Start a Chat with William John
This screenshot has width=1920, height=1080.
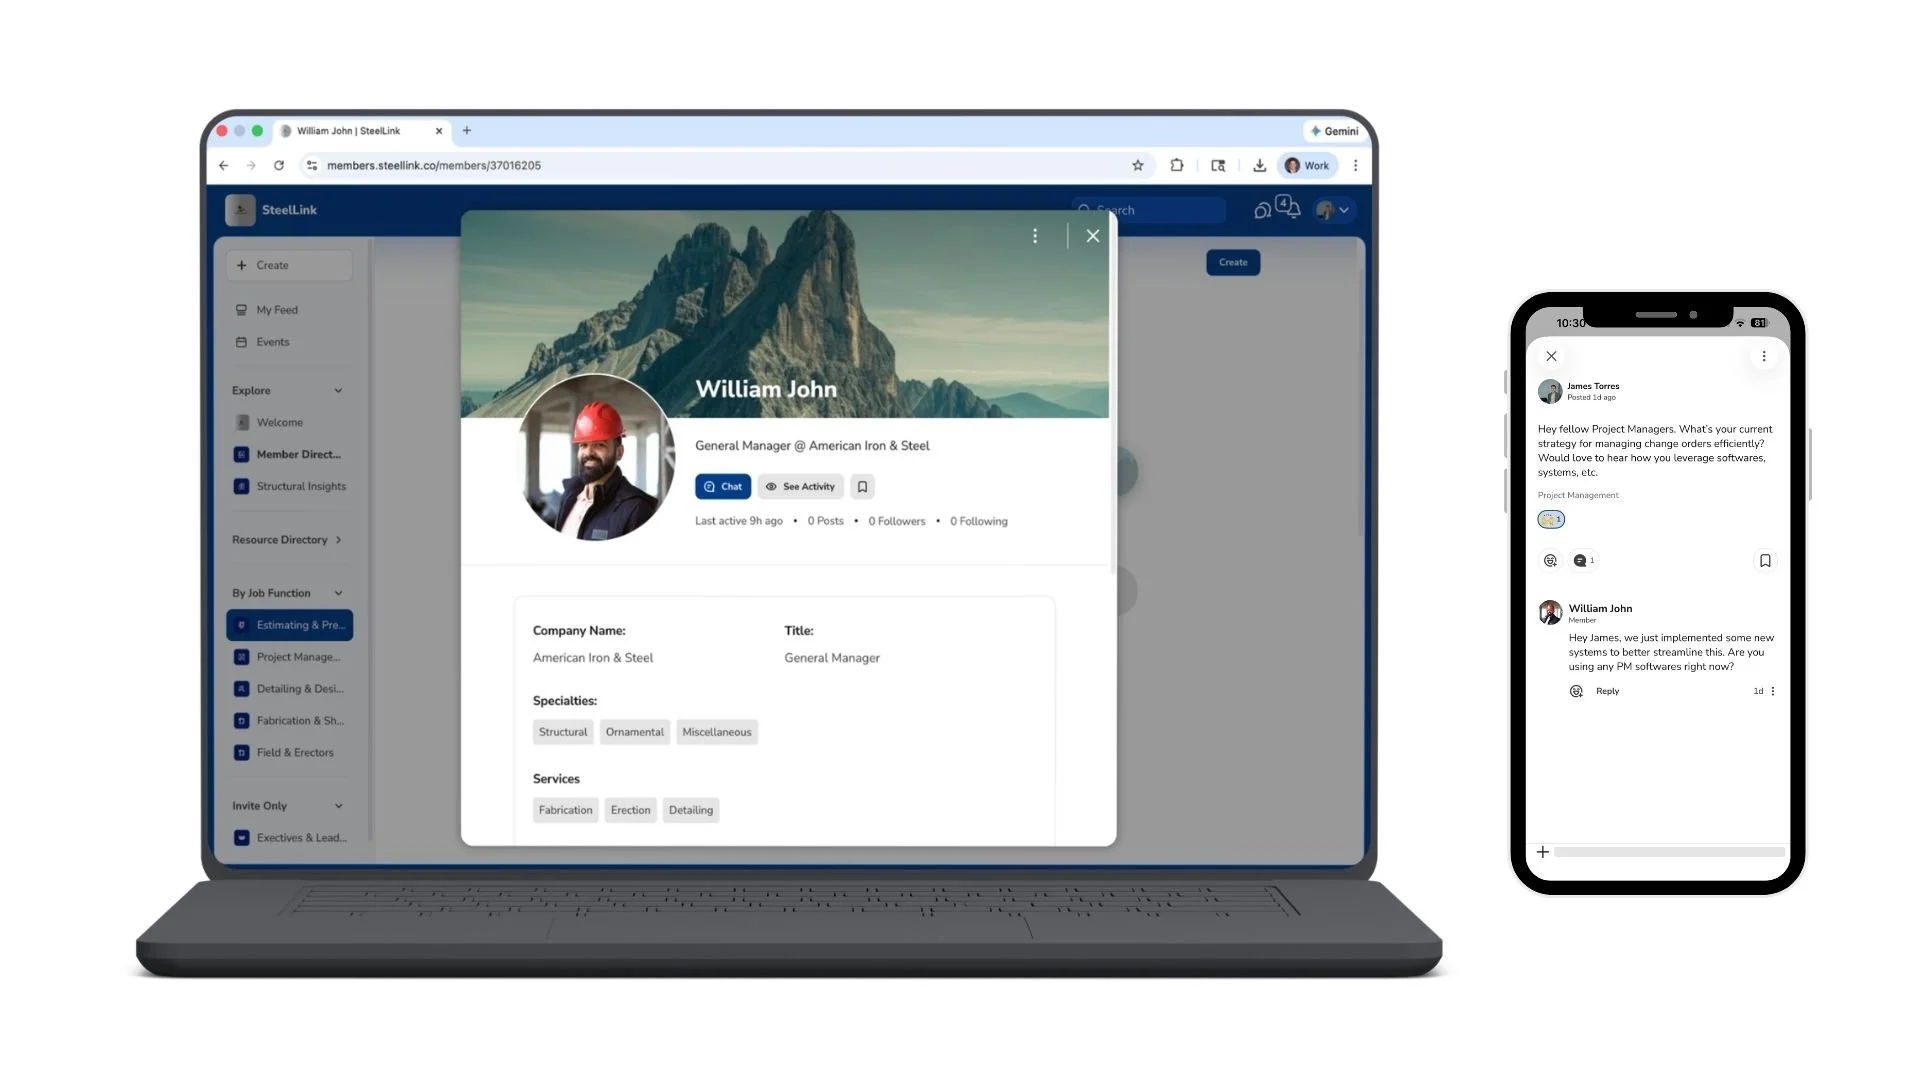(x=722, y=487)
